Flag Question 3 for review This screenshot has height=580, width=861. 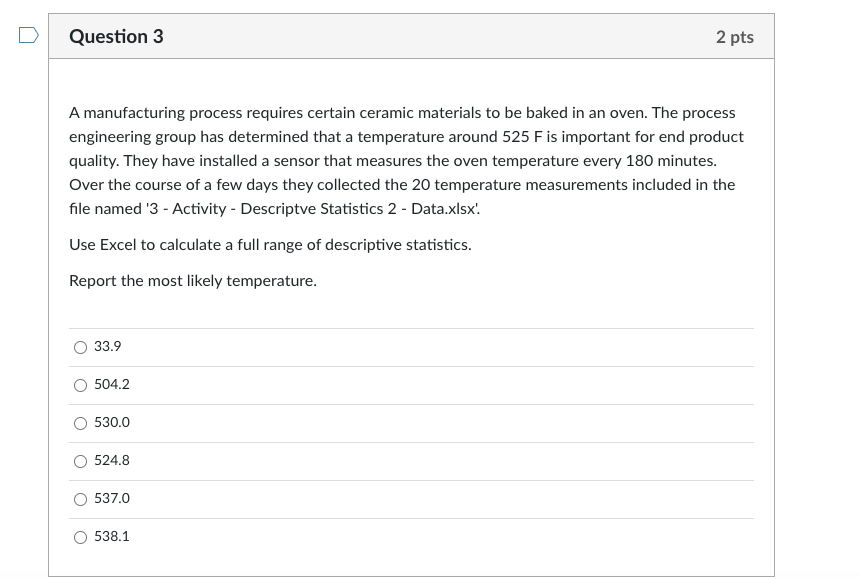point(29,36)
